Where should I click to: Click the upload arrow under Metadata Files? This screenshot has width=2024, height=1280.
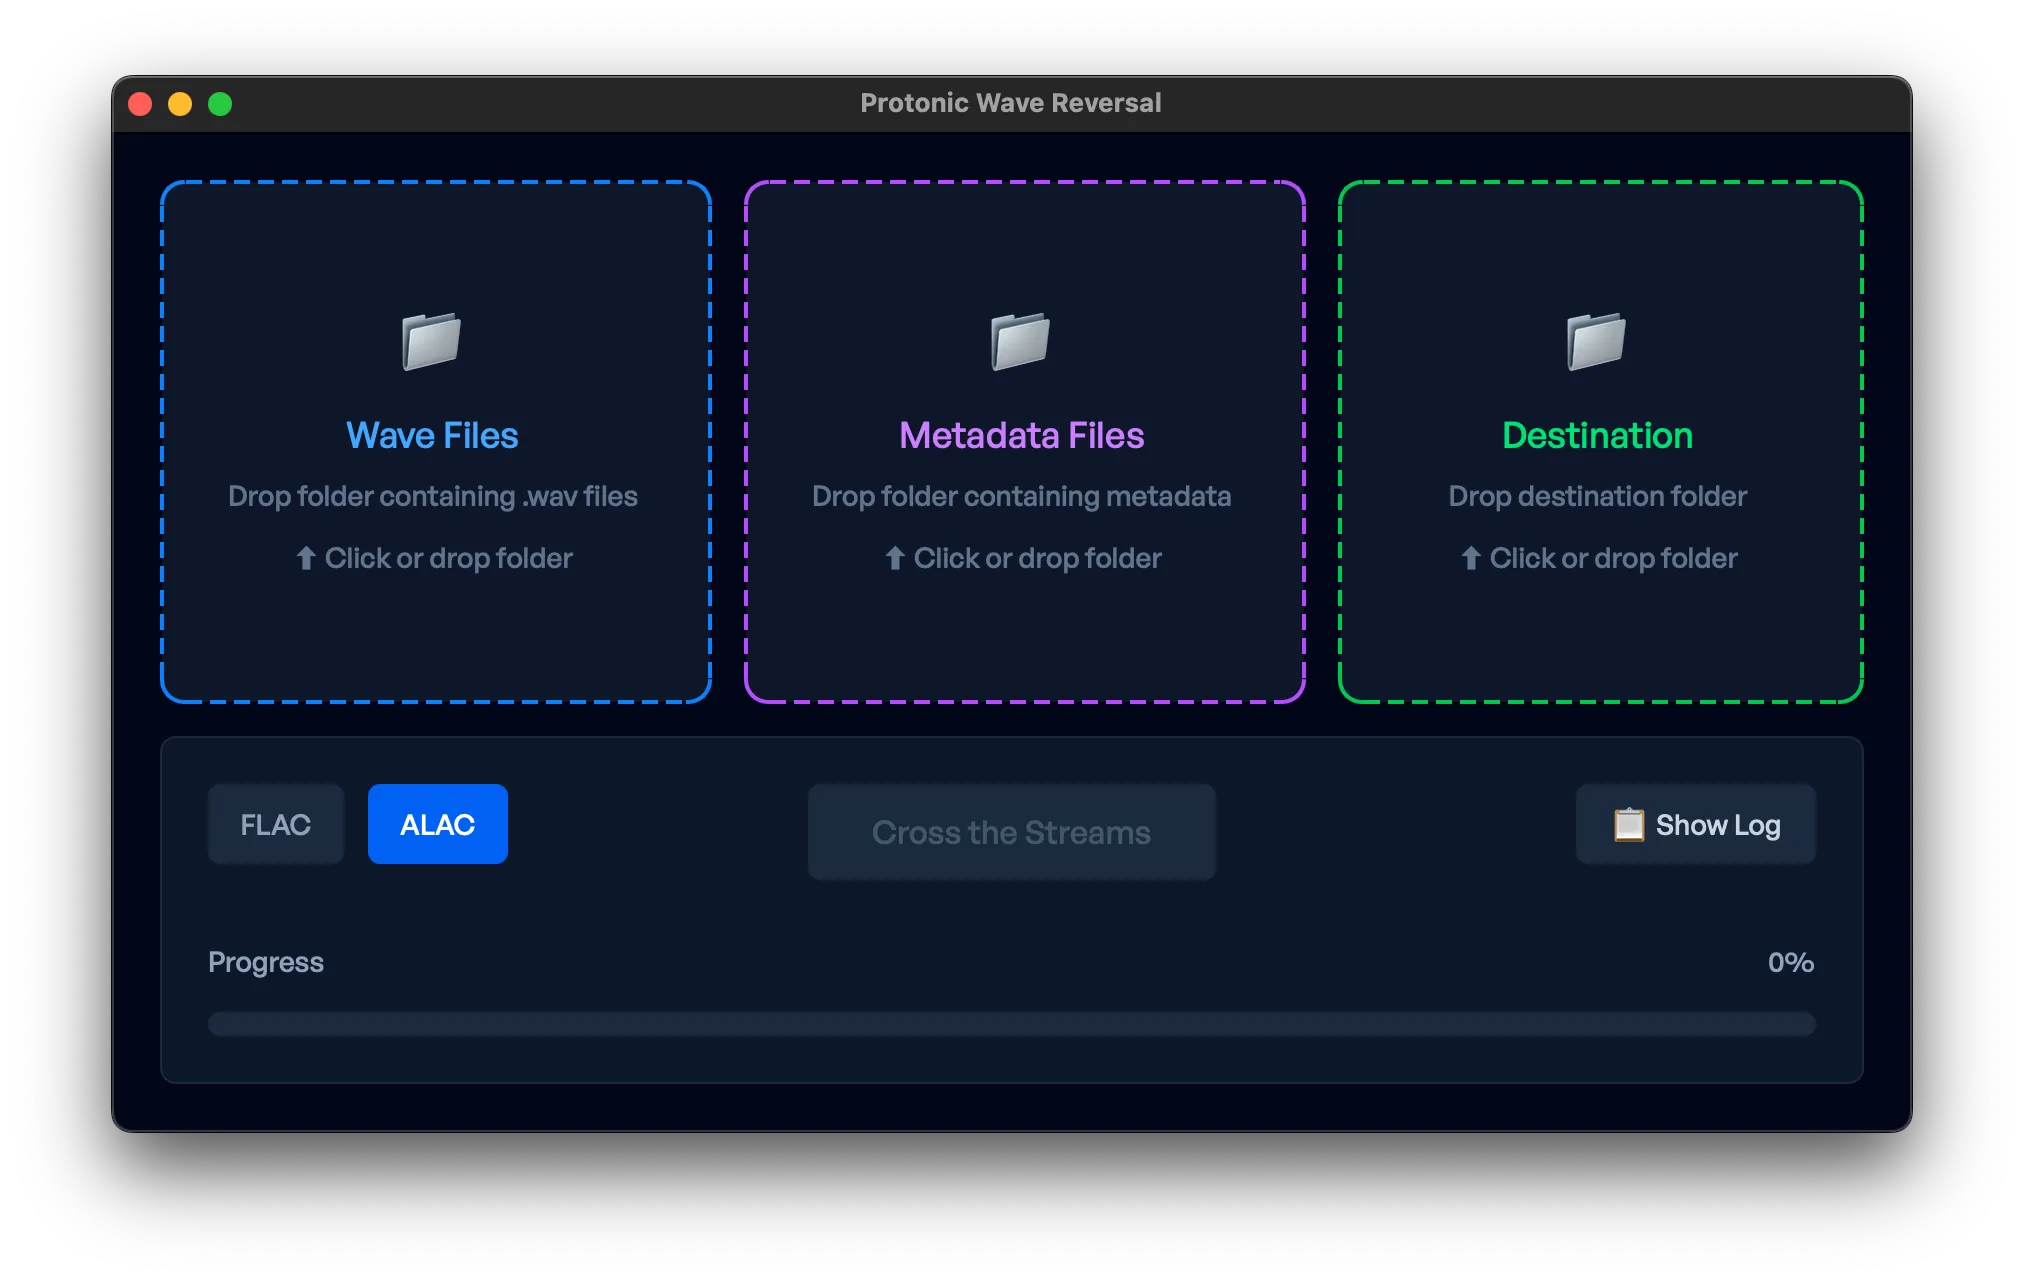[x=895, y=558]
